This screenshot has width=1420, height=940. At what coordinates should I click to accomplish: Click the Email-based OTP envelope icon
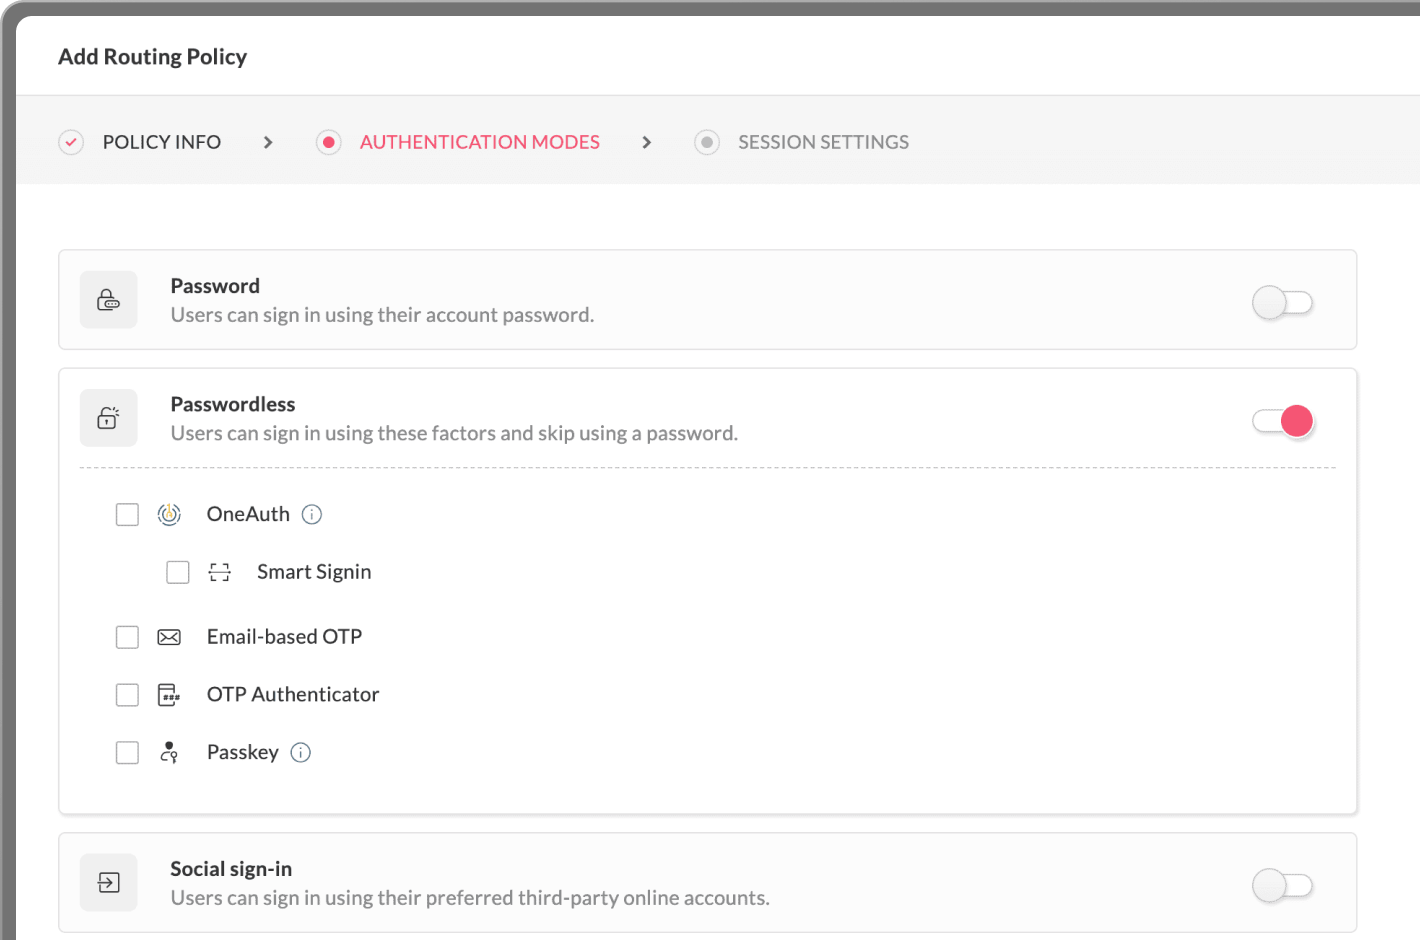[169, 636]
